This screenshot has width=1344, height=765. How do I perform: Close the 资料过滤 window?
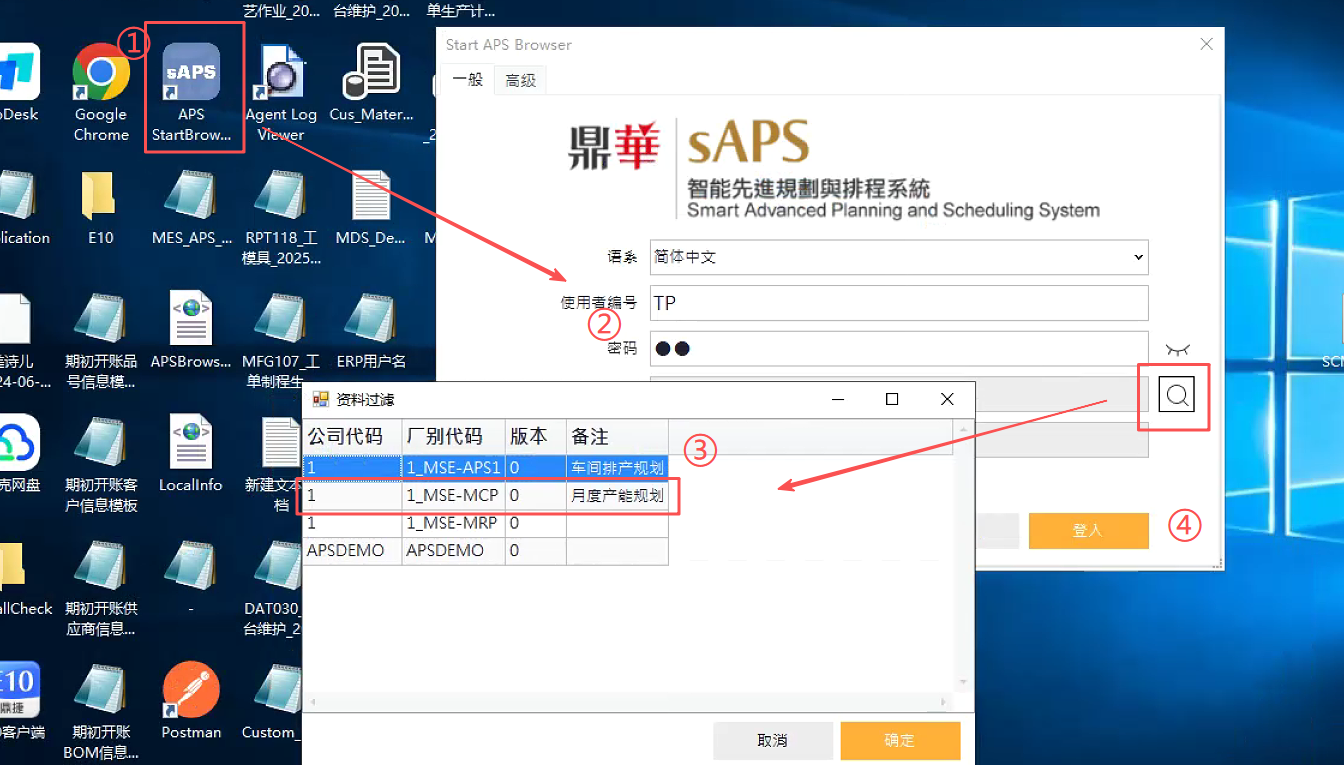947,399
